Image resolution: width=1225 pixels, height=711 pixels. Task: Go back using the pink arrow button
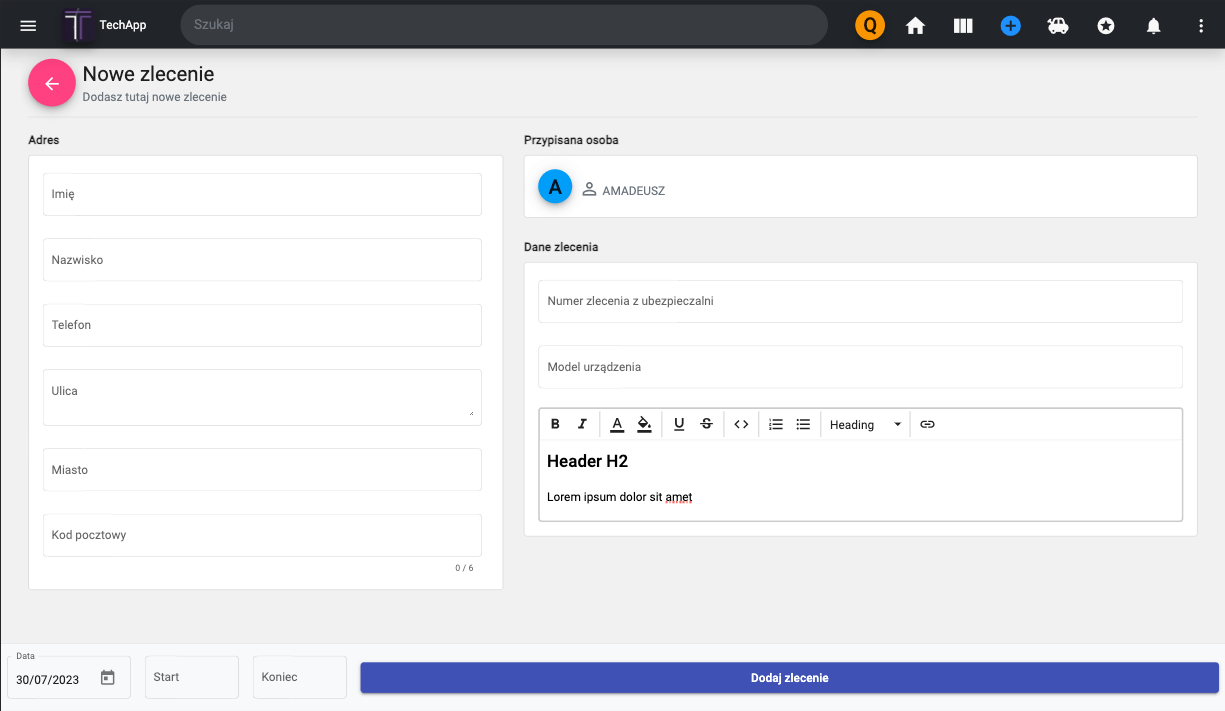(x=52, y=83)
